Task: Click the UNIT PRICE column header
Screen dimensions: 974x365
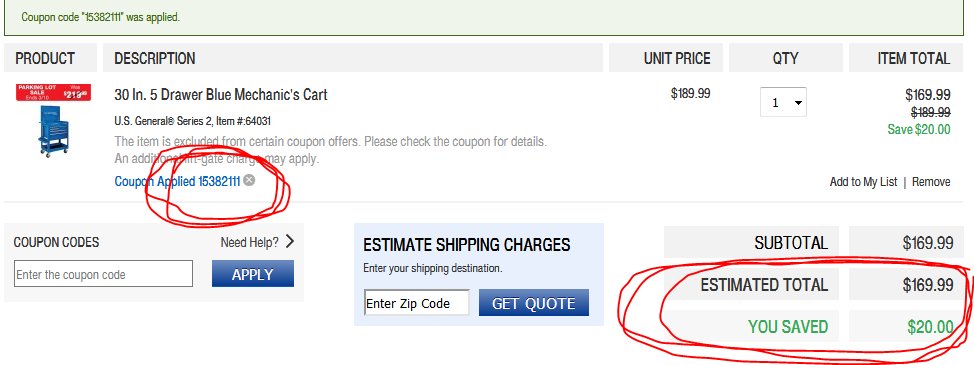Action: [677, 58]
